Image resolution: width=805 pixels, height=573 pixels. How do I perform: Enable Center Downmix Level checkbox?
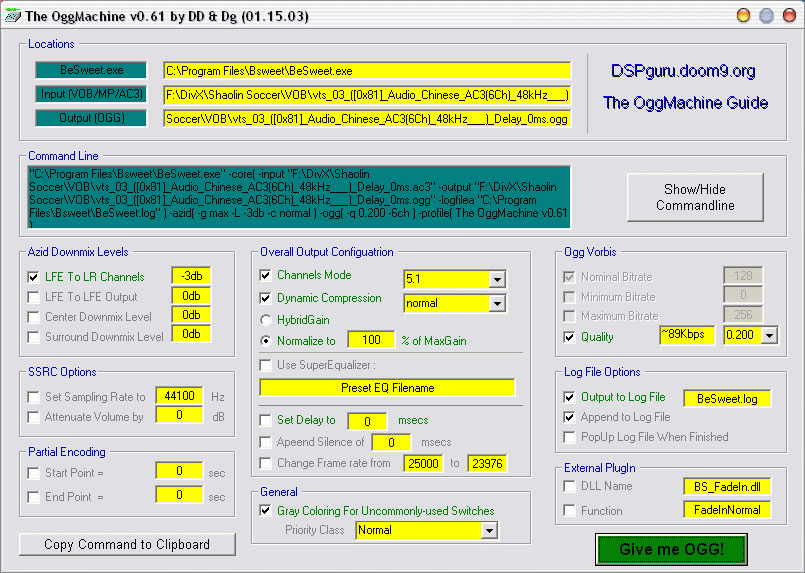coord(33,317)
